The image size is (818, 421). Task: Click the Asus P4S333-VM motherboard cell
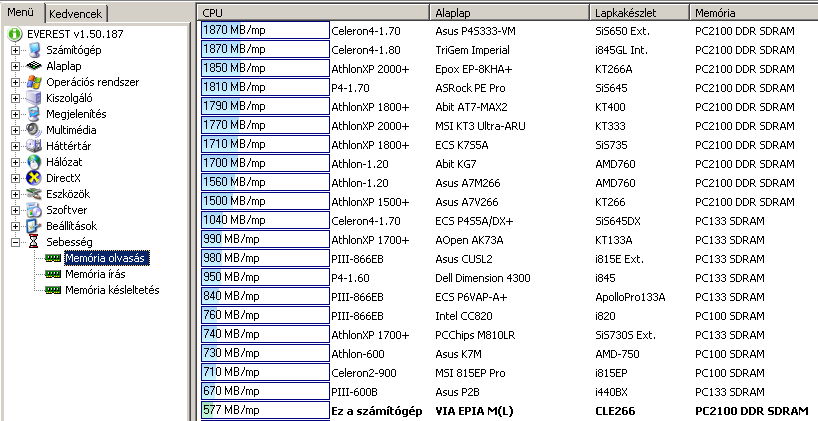[475, 31]
